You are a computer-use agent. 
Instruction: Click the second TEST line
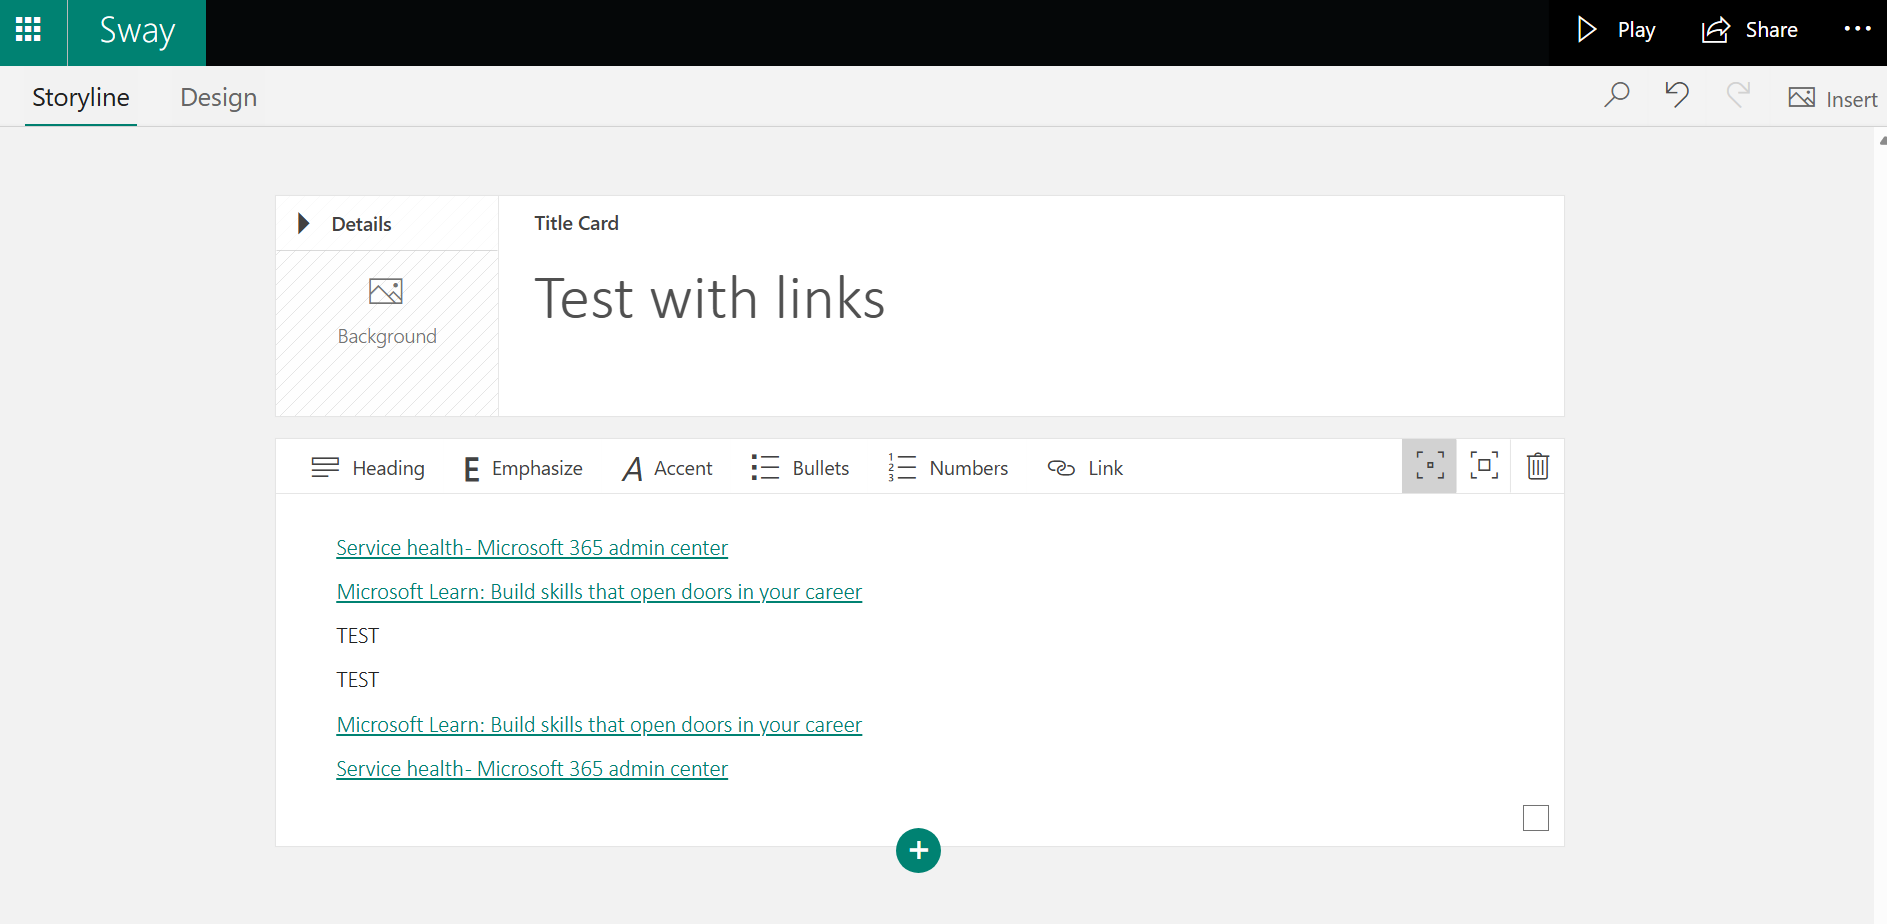click(358, 680)
